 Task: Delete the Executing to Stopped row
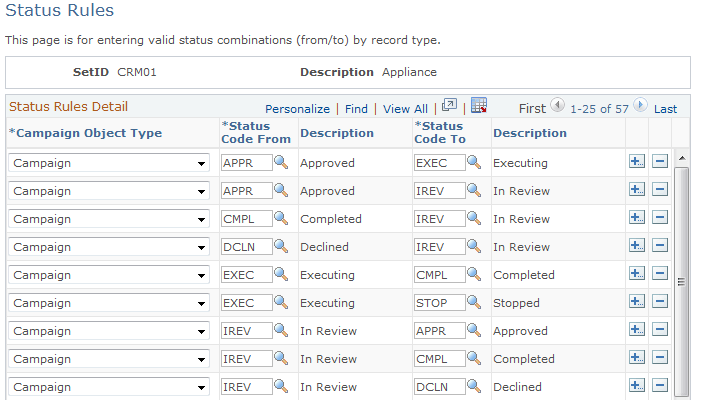[x=660, y=302]
